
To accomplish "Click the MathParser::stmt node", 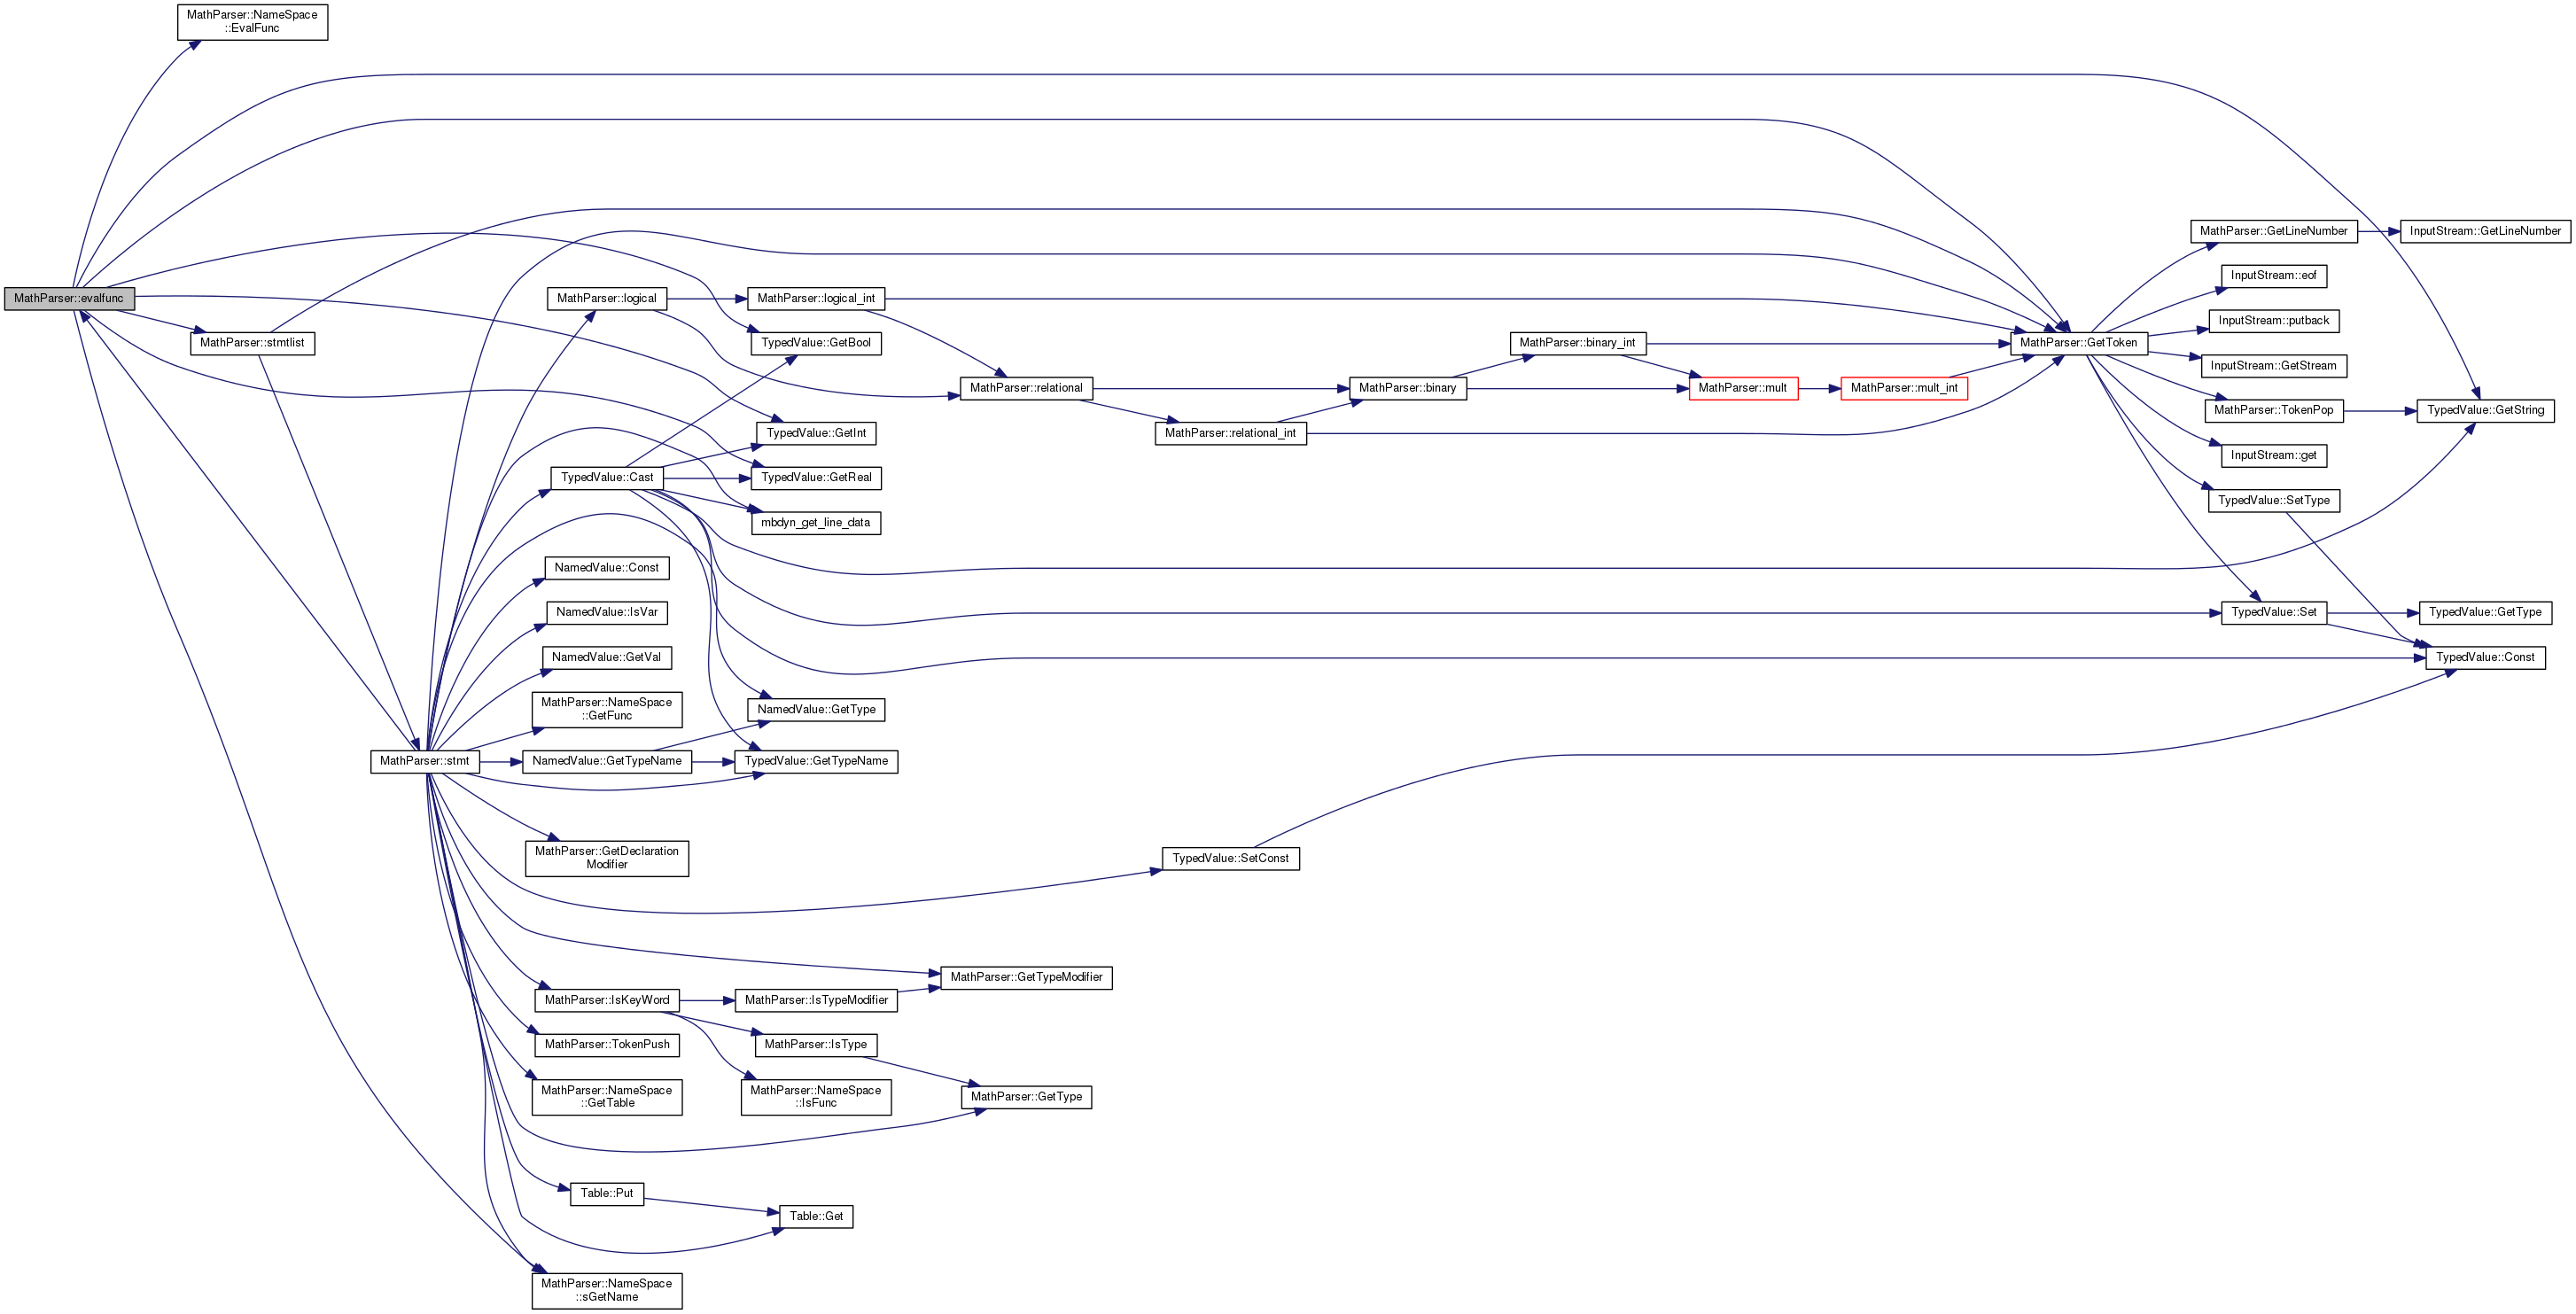I will point(424,761).
